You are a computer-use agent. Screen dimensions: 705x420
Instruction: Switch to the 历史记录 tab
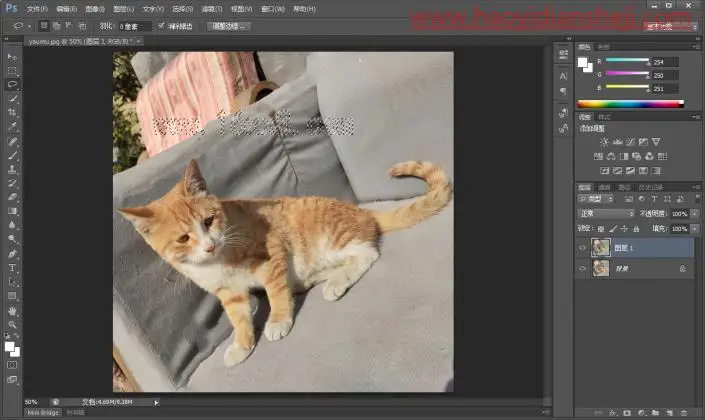pyautogui.click(x=651, y=187)
